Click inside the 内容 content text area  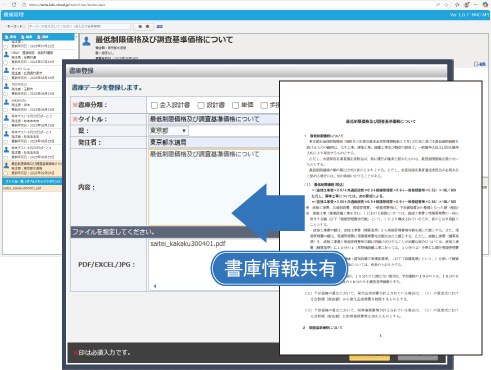point(214,187)
